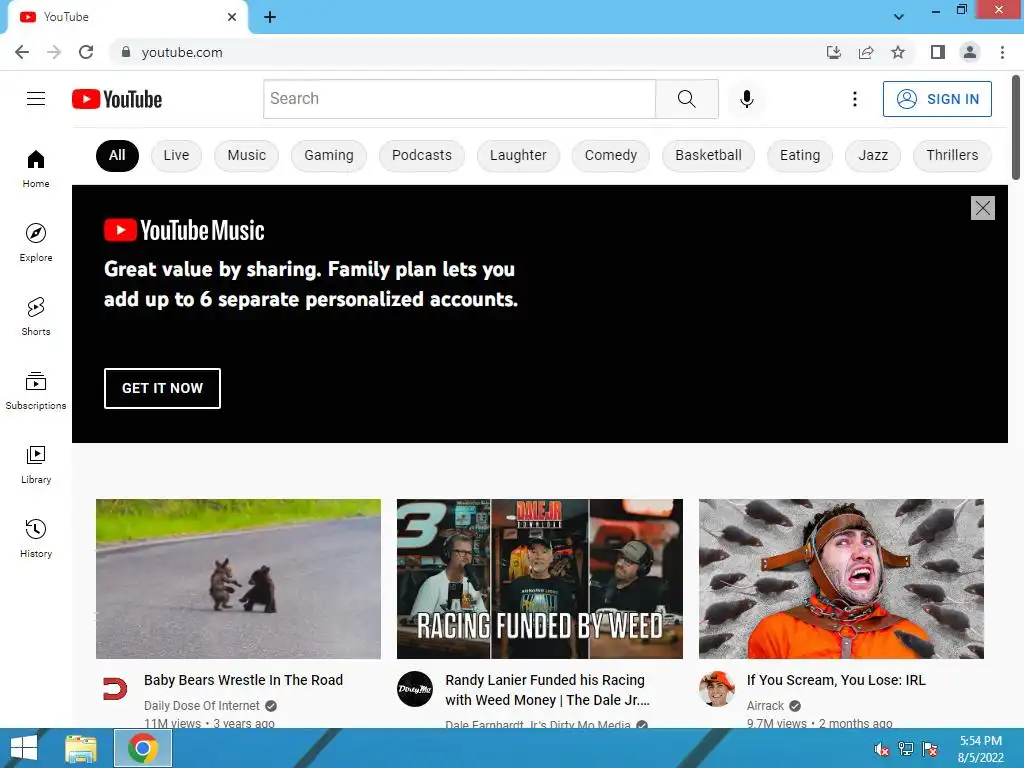Open Subscriptions in sidebar
This screenshot has height=768, width=1024.
tap(36, 390)
